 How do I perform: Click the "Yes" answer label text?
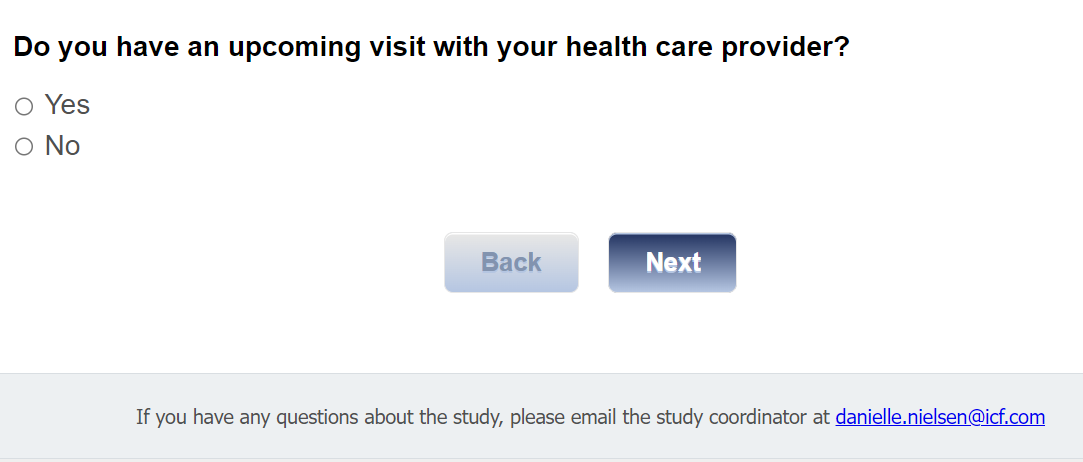(x=67, y=105)
